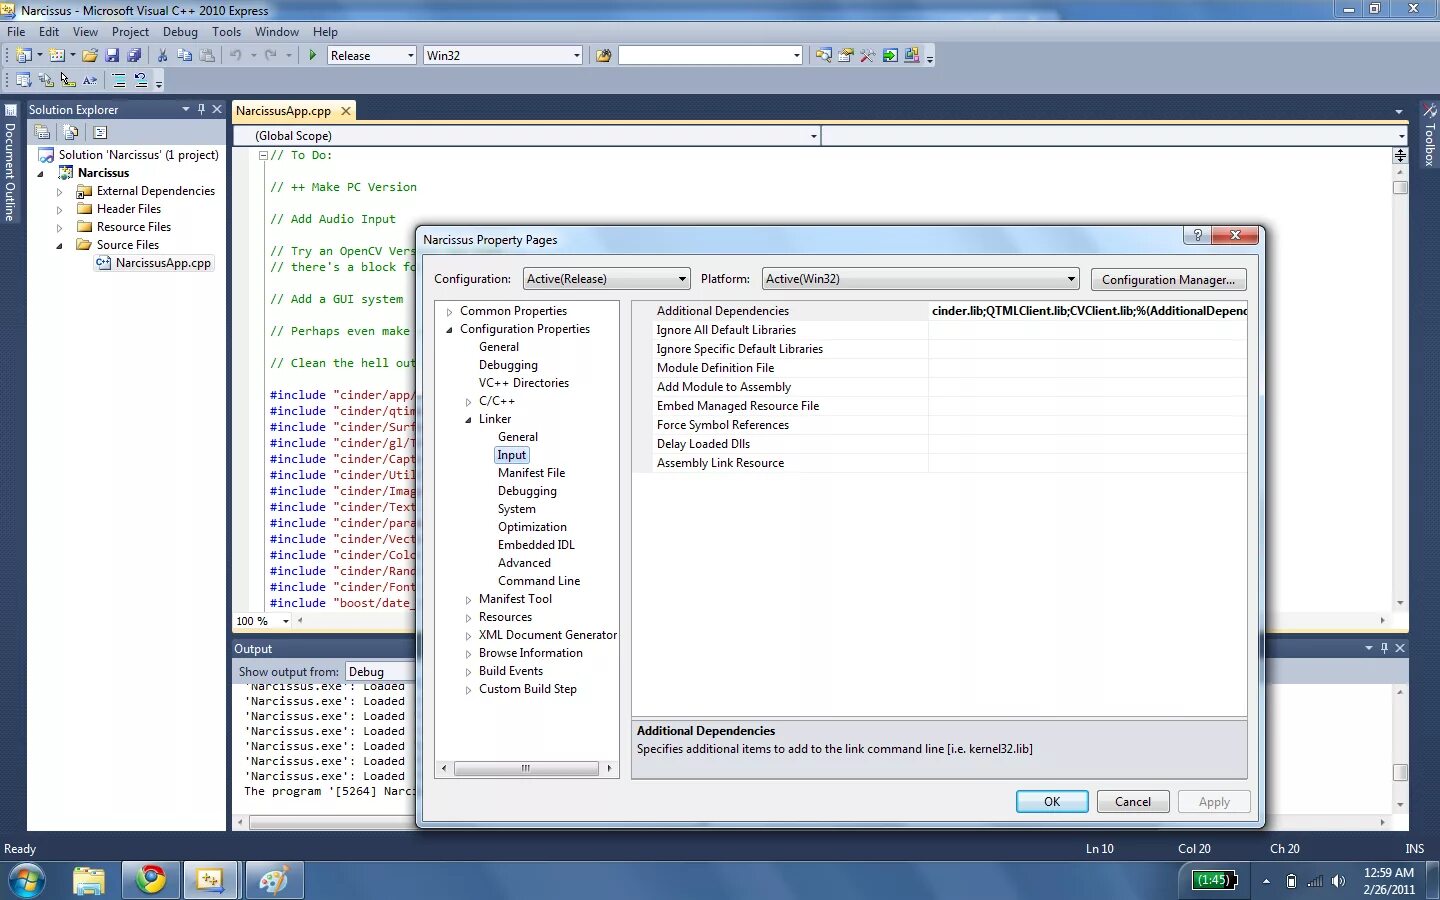Open Find in Files binoculars icon
Viewport: 1440px width, 900px height.
tap(603, 55)
